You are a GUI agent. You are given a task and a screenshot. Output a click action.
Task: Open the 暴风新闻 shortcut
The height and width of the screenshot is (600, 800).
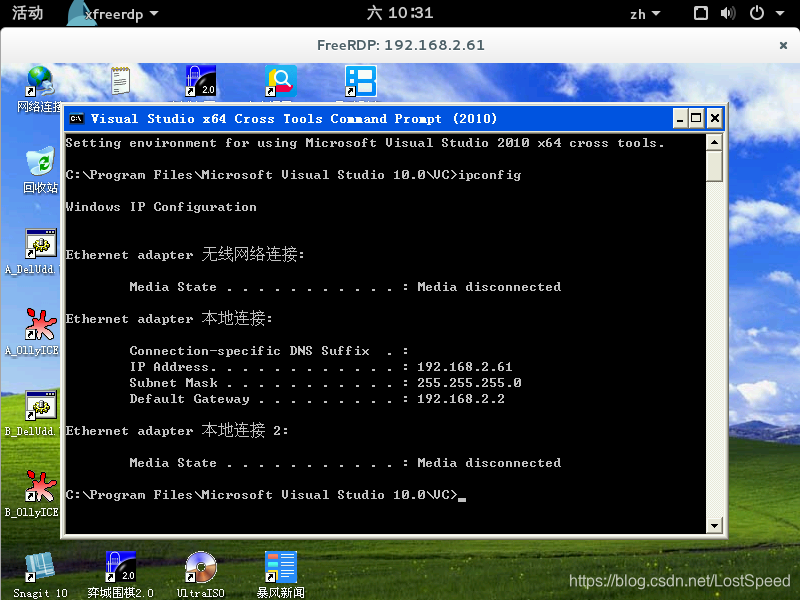(281, 574)
